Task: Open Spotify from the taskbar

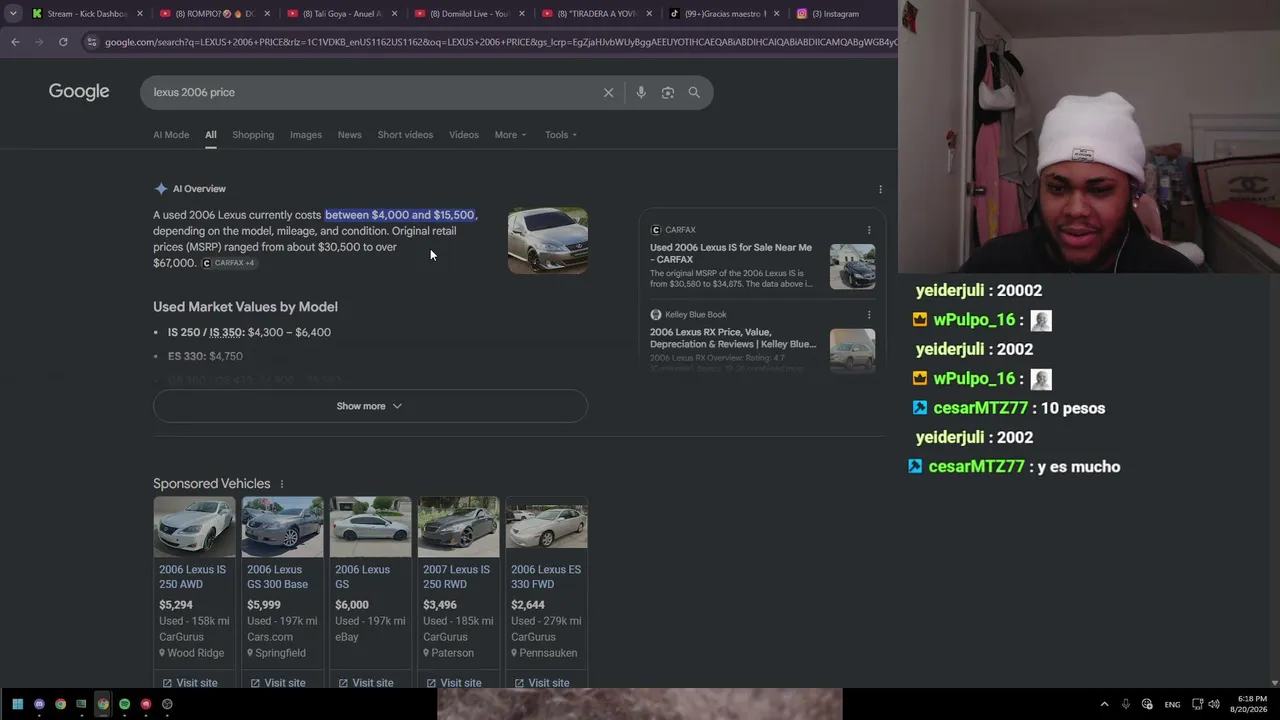Action: pos(124,704)
